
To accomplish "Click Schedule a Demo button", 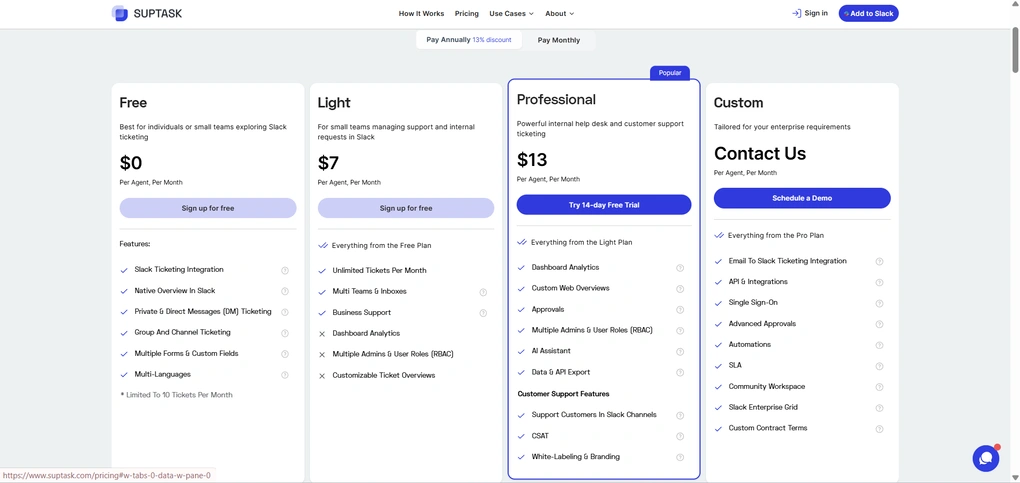I will 802,198.
